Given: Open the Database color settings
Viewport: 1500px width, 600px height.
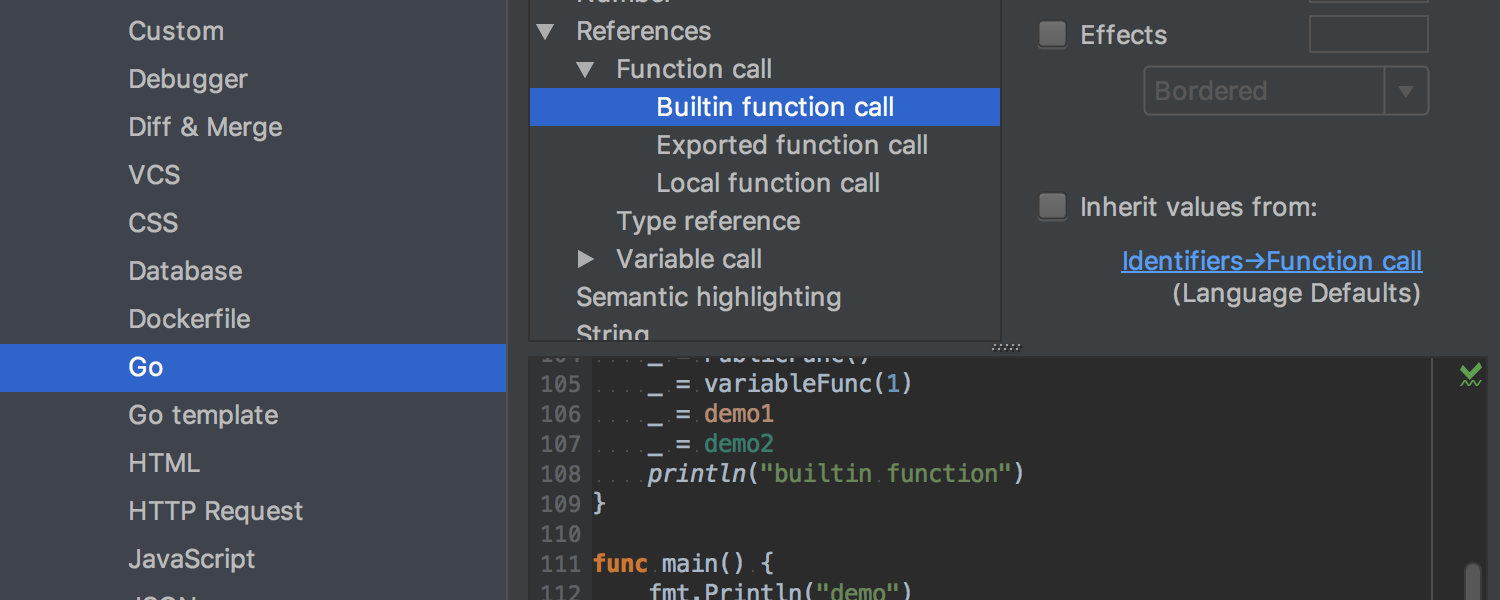Looking at the screenshot, I should click(185, 271).
